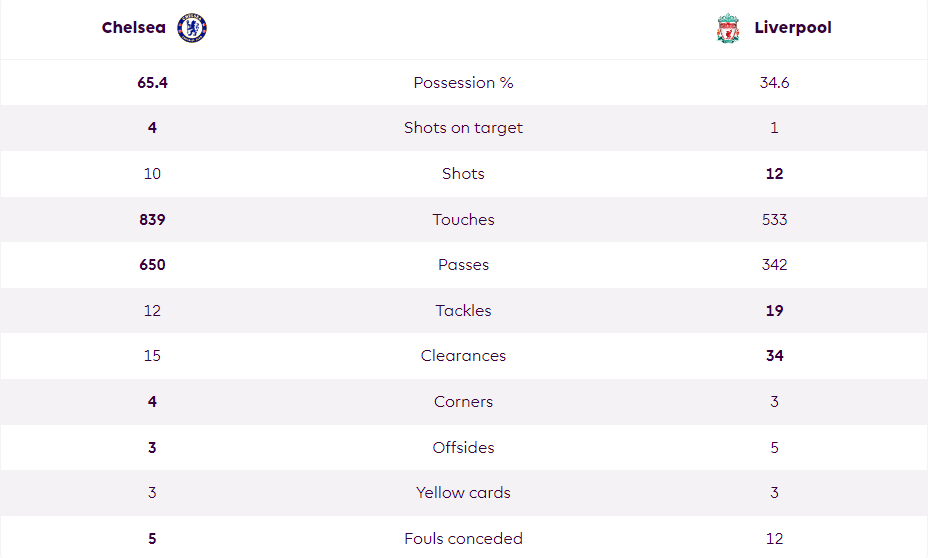Click the Offsides stat label

[x=463, y=448]
